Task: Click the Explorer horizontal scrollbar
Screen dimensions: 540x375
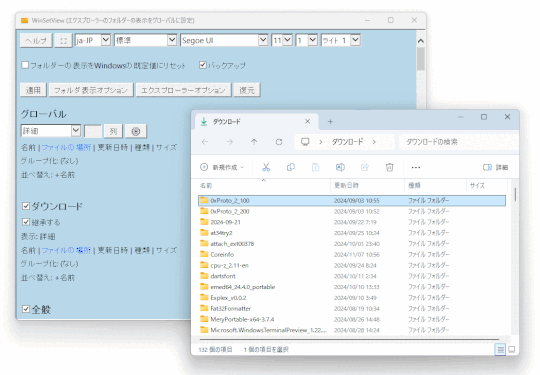Action: click(349, 340)
